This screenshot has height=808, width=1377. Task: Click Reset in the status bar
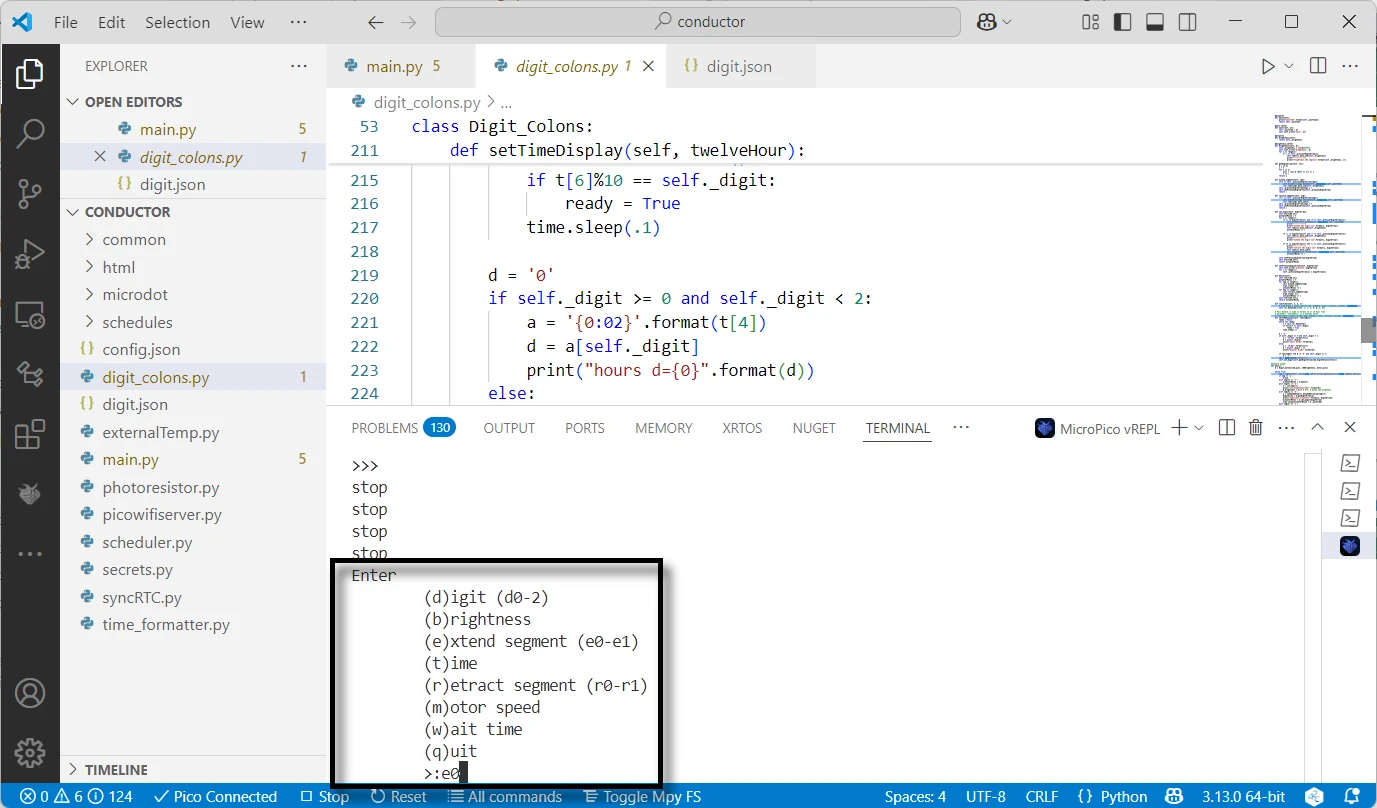point(399,797)
